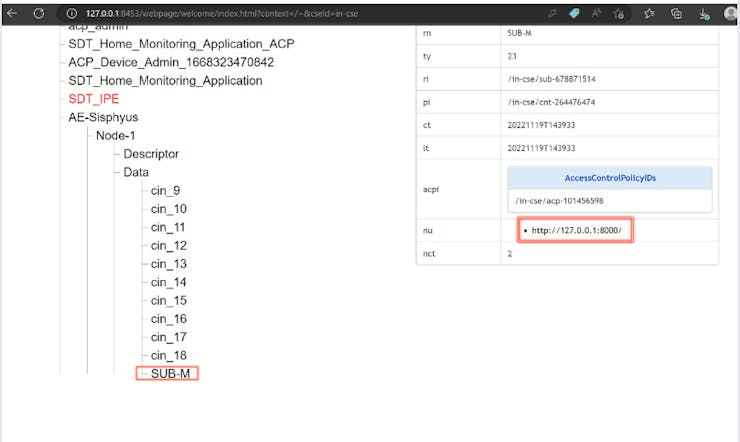Open the downloads icon in browser toolbar
Screen dimensions: 740x442
coord(704,14)
